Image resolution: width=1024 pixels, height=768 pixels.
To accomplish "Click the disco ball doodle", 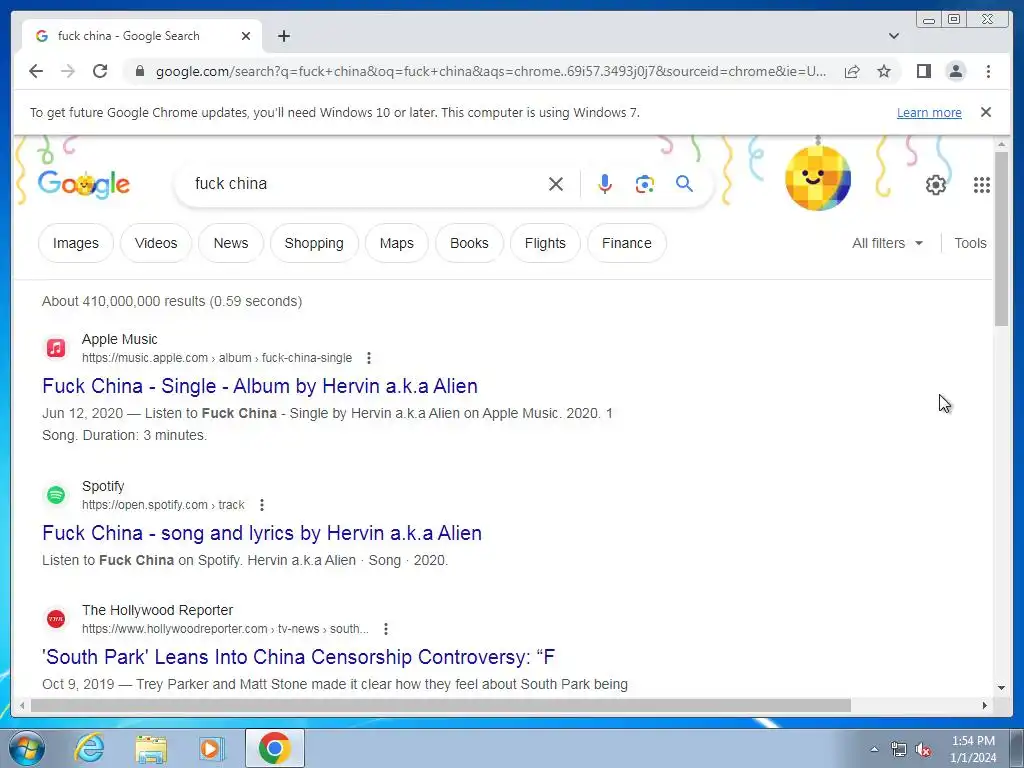I will pyautogui.click(x=818, y=177).
